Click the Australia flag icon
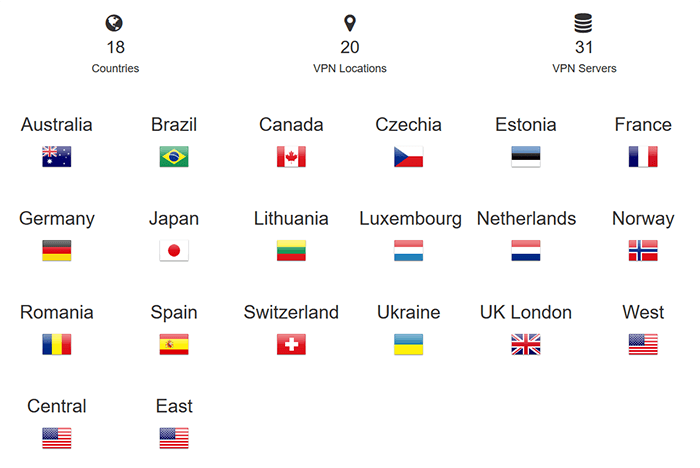Viewport: 700px width, 468px height. [x=57, y=157]
